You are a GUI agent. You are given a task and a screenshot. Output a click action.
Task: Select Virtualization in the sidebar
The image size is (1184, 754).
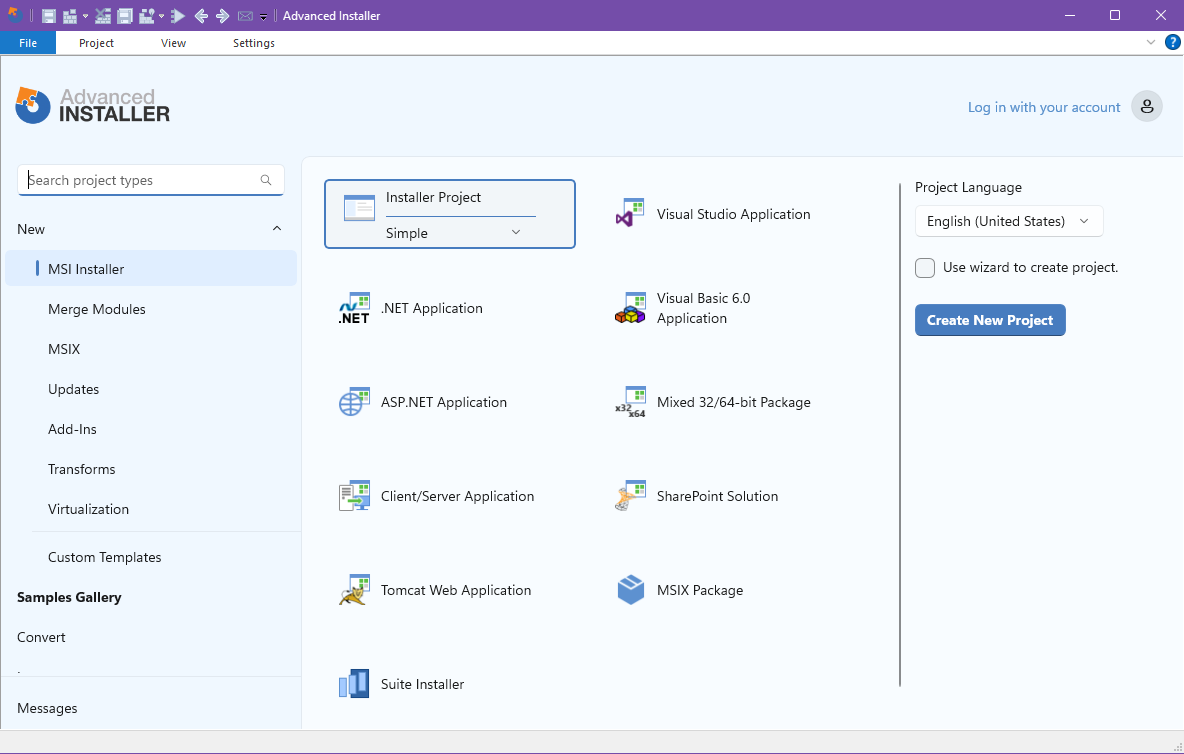pos(88,509)
